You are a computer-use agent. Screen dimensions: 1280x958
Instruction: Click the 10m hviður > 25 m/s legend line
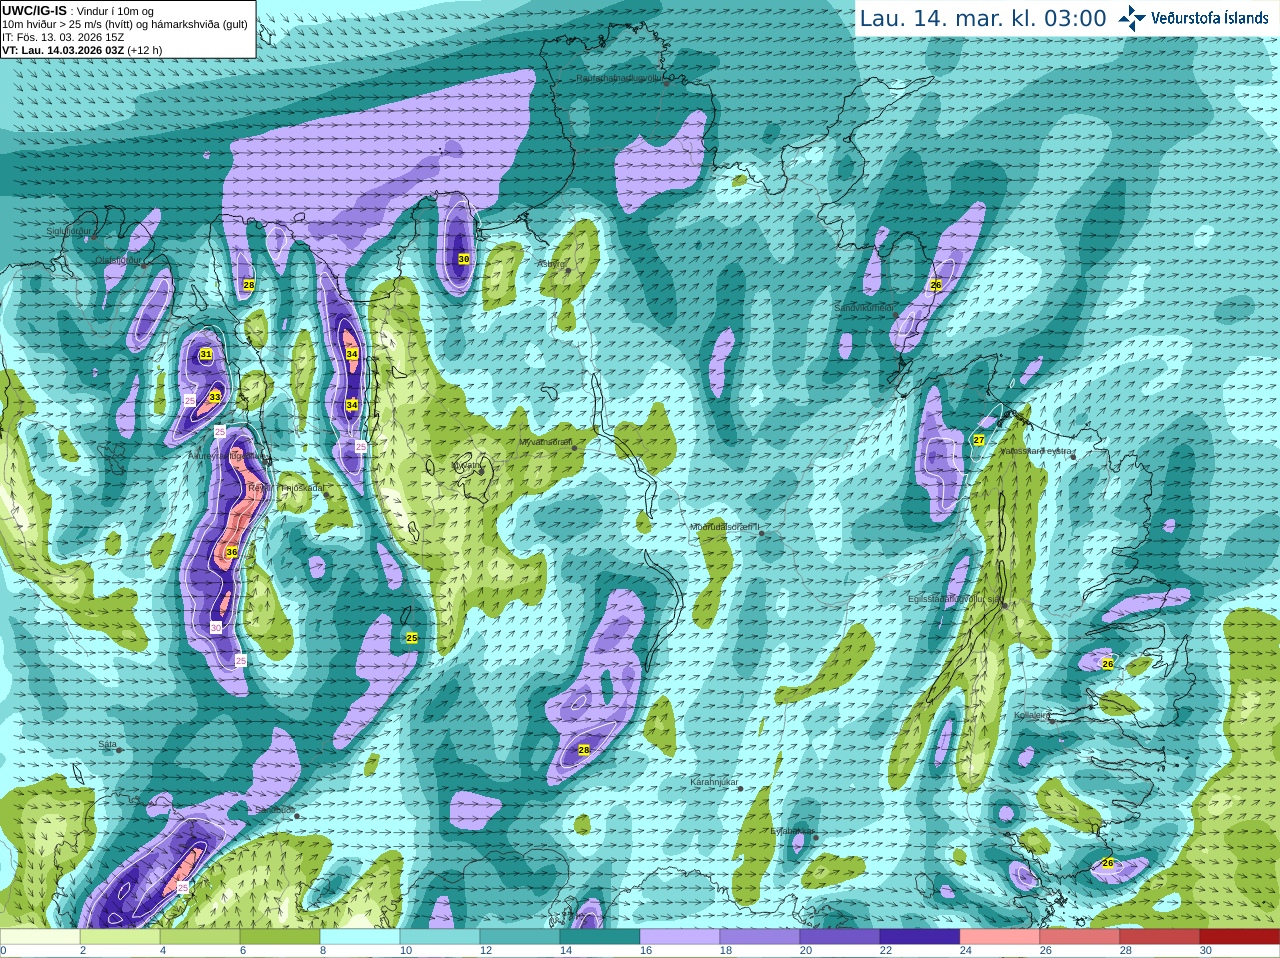[x=125, y=24]
